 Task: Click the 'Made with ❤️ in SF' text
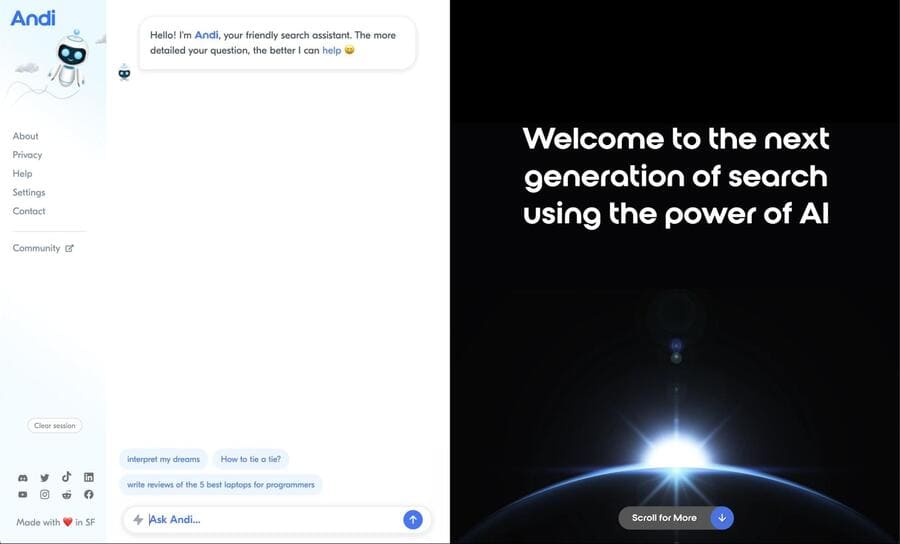pyautogui.click(x=56, y=522)
